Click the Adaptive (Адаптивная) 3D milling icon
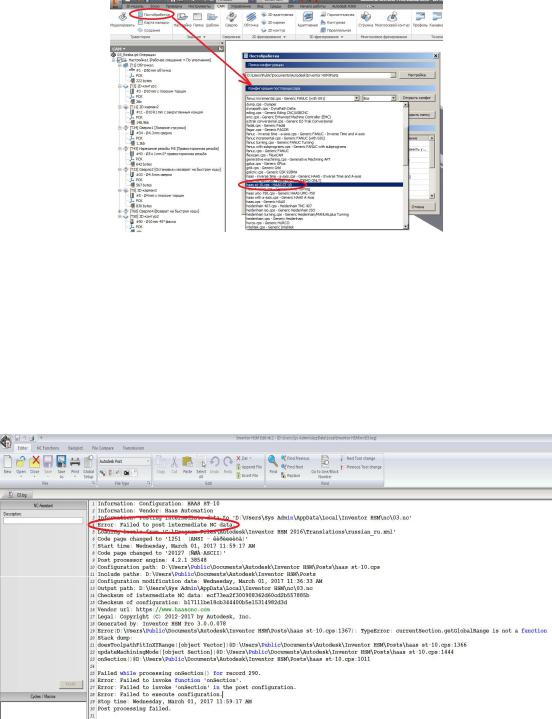Image resolution: width=552 pixels, height=719 pixels. tap(308, 17)
